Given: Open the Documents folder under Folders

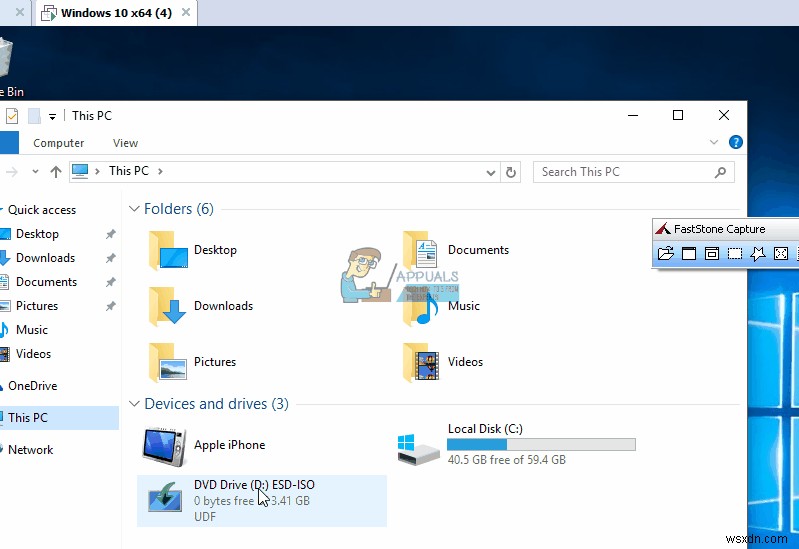Looking at the screenshot, I should pyautogui.click(x=456, y=250).
